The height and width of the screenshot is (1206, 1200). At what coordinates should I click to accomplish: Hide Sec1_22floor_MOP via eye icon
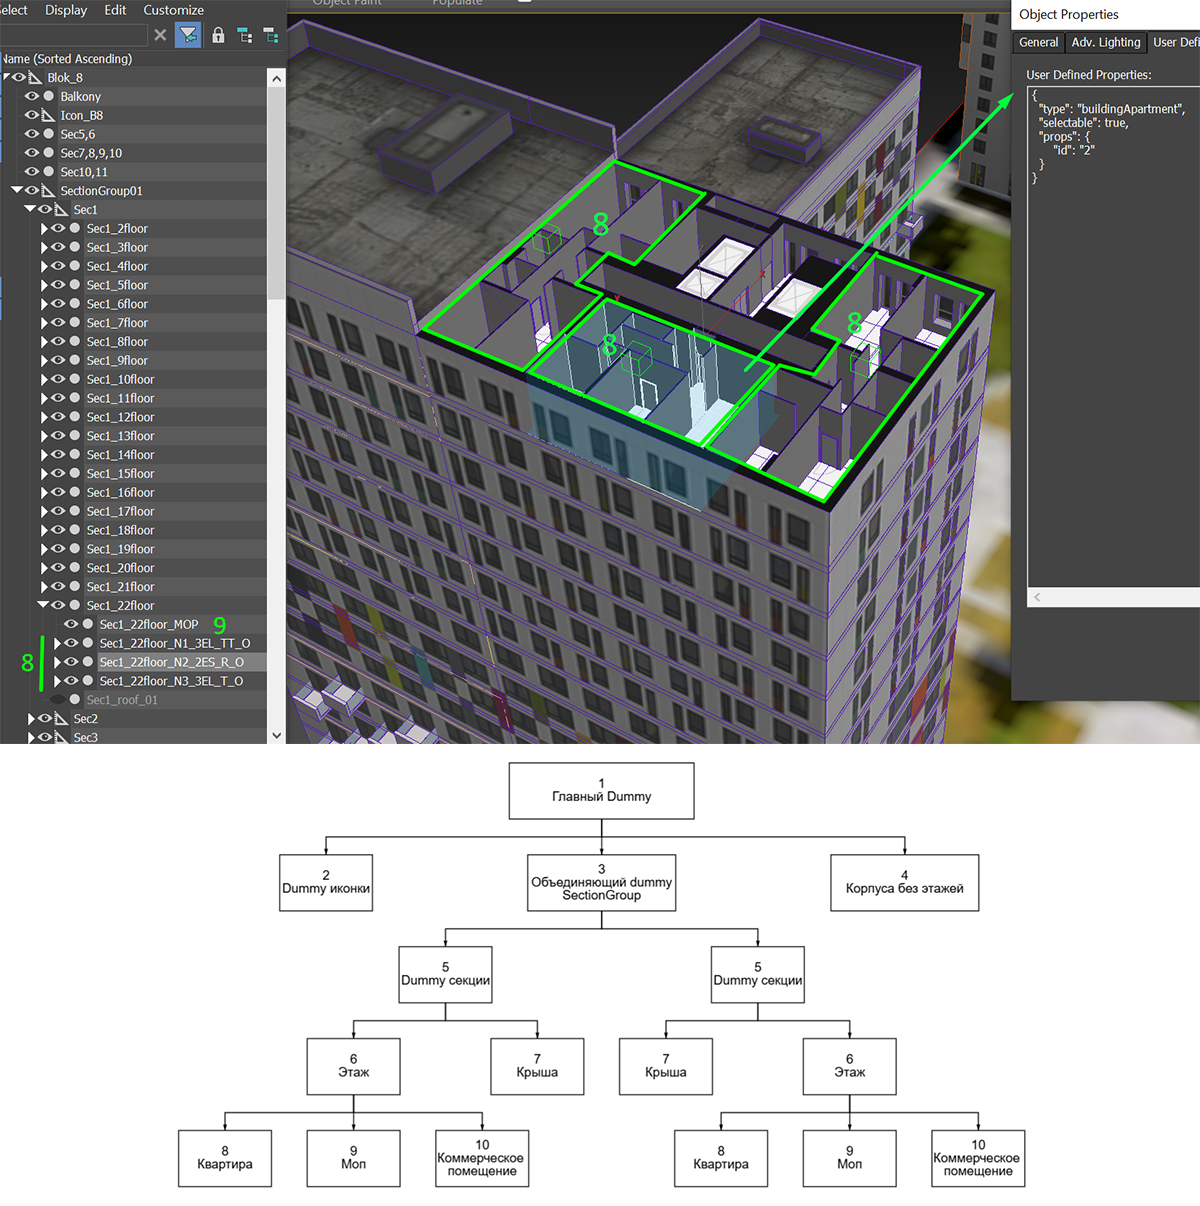(x=71, y=625)
